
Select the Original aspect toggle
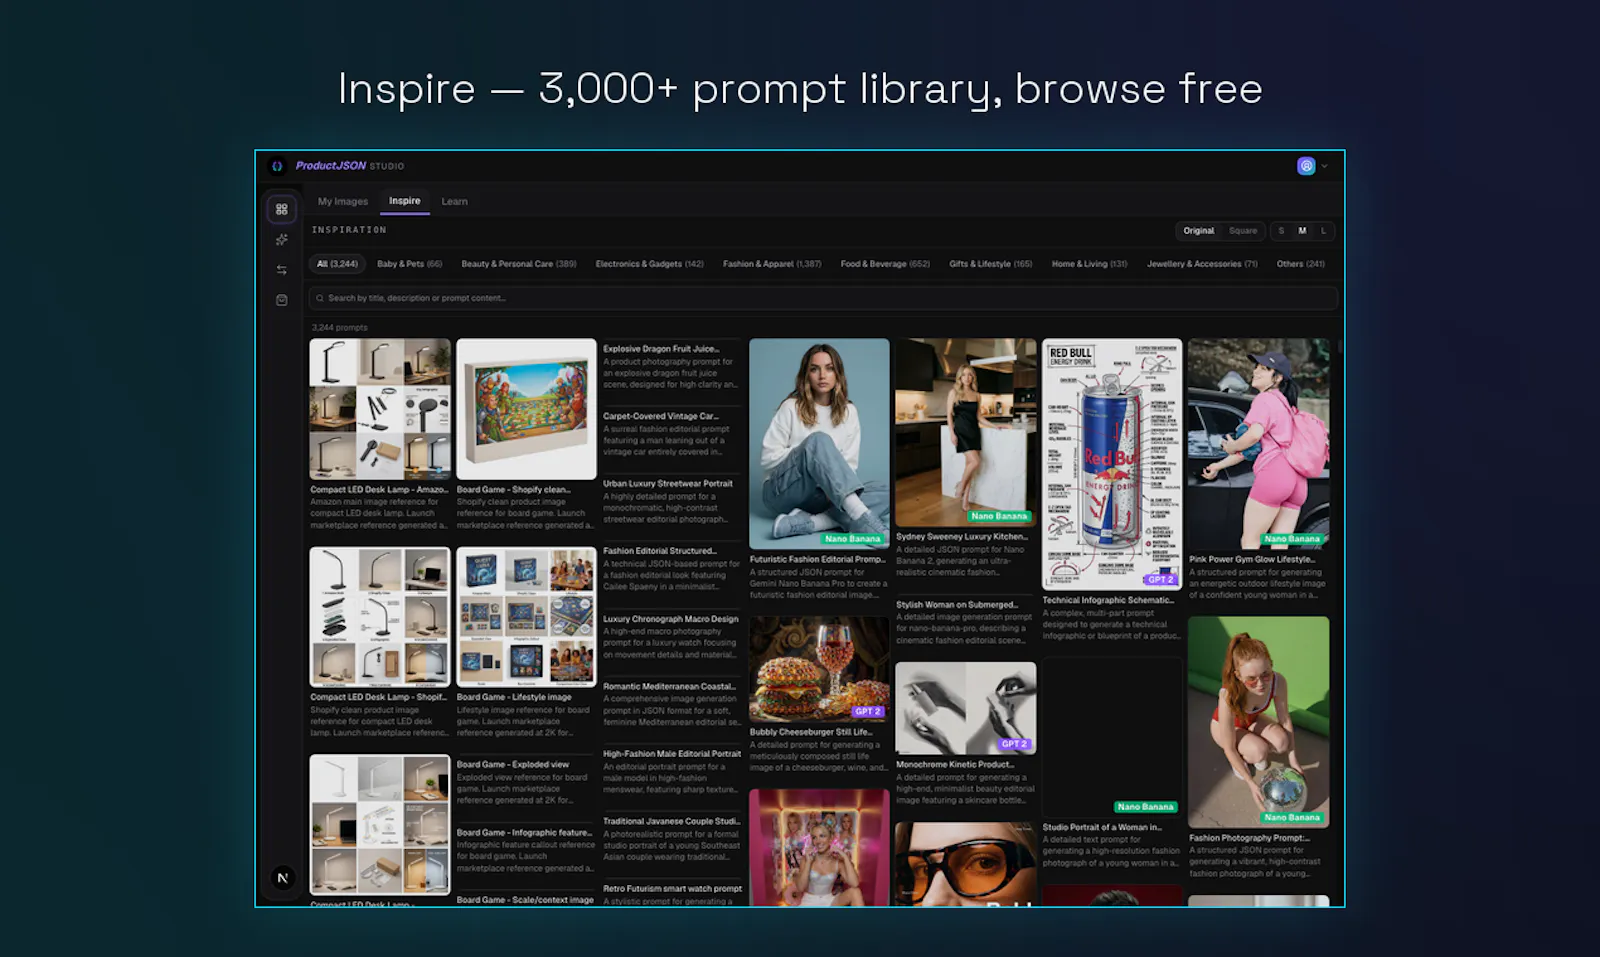(x=1199, y=231)
